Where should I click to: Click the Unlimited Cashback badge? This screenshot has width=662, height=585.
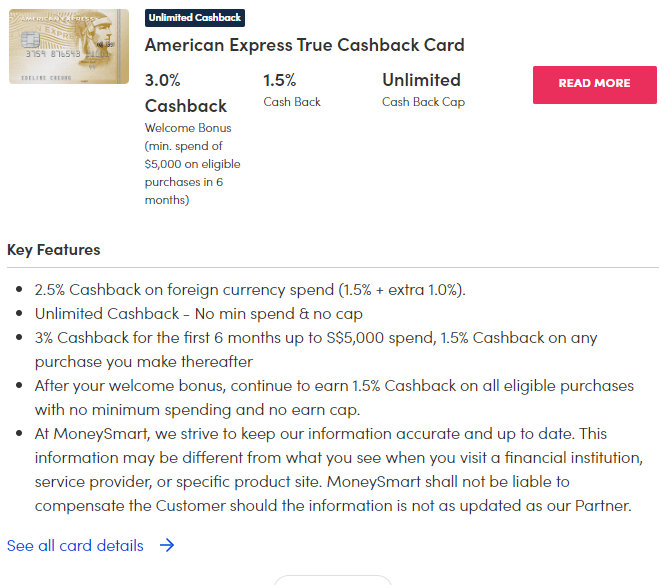coord(195,18)
